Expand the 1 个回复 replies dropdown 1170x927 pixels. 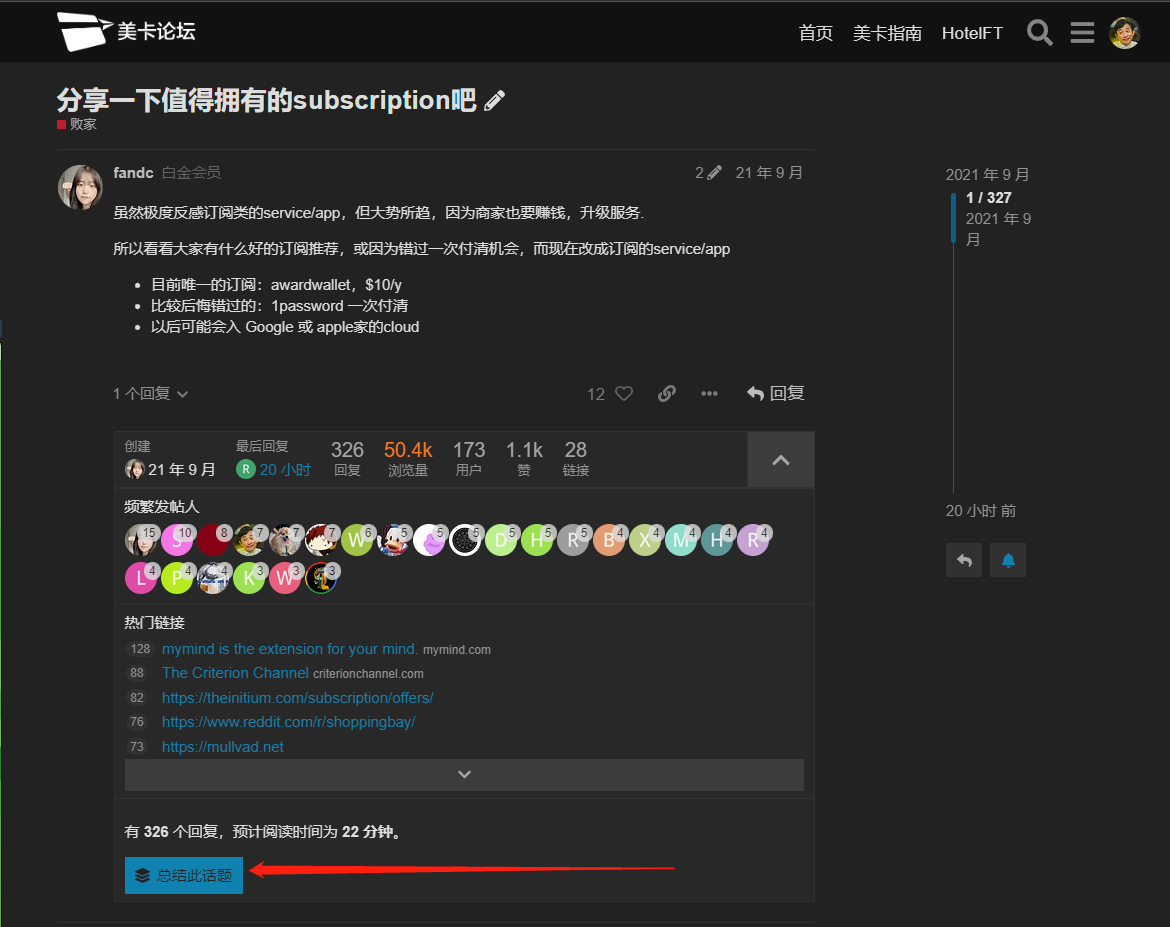tap(151, 394)
